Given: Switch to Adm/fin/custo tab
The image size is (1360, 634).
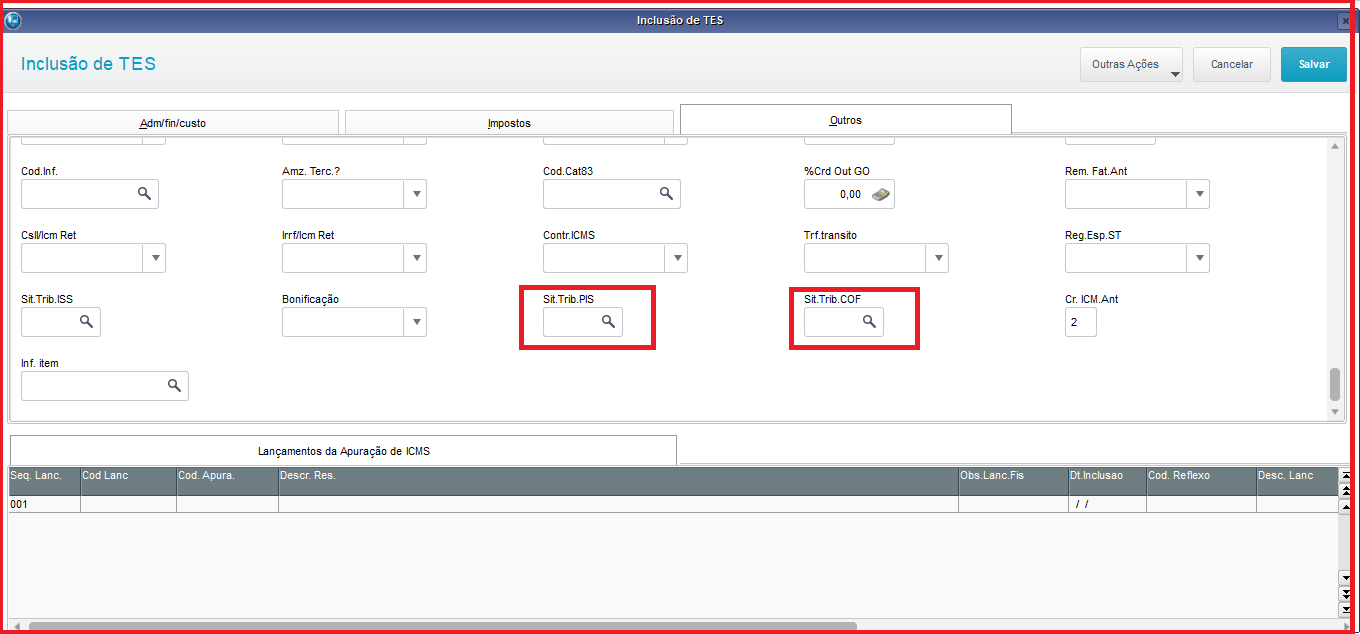Looking at the screenshot, I should pyautogui.click(x=173, y=122).
